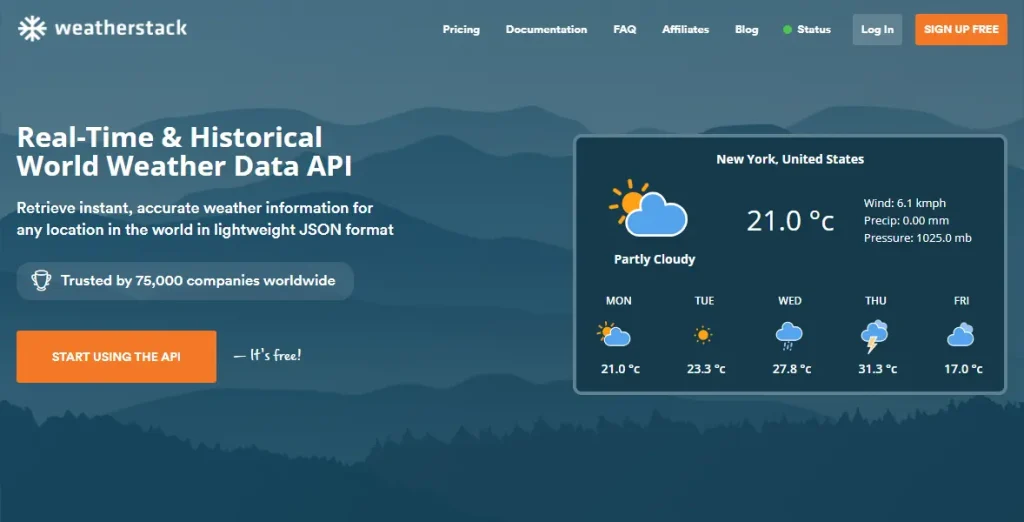Image resolution: width=1024 pixels, height=522 pixels.
Task: Click the Pressure: 1025.0 mb value
Action: pos(918,238)
